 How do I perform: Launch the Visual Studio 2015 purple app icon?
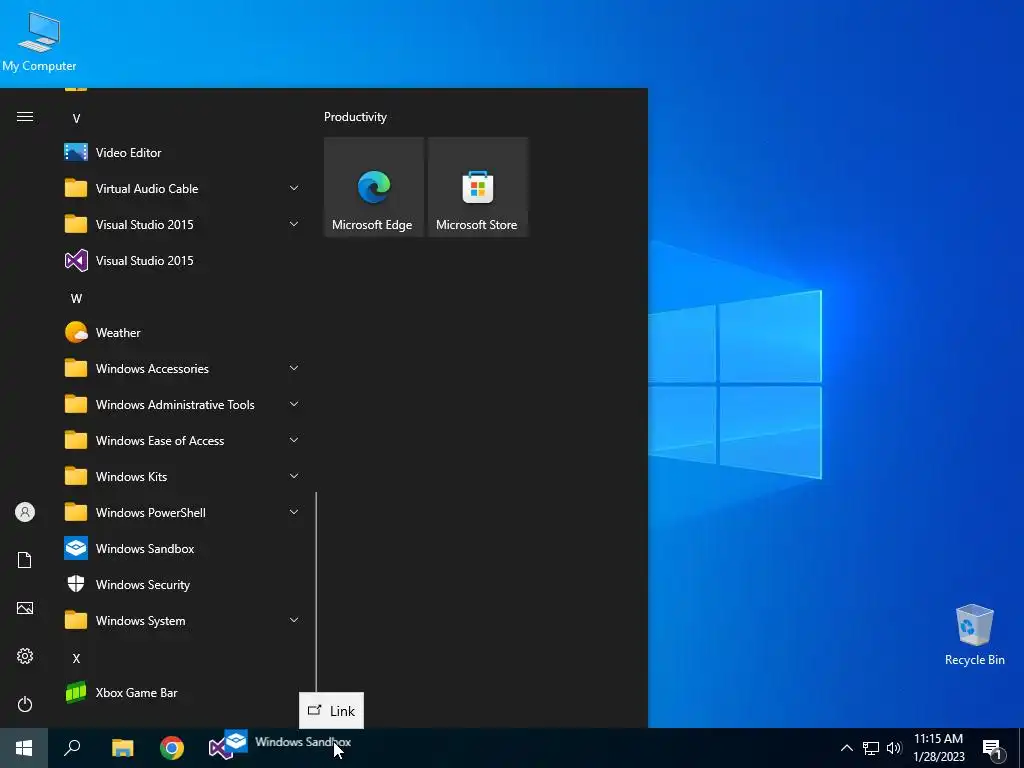pos(76,261)
